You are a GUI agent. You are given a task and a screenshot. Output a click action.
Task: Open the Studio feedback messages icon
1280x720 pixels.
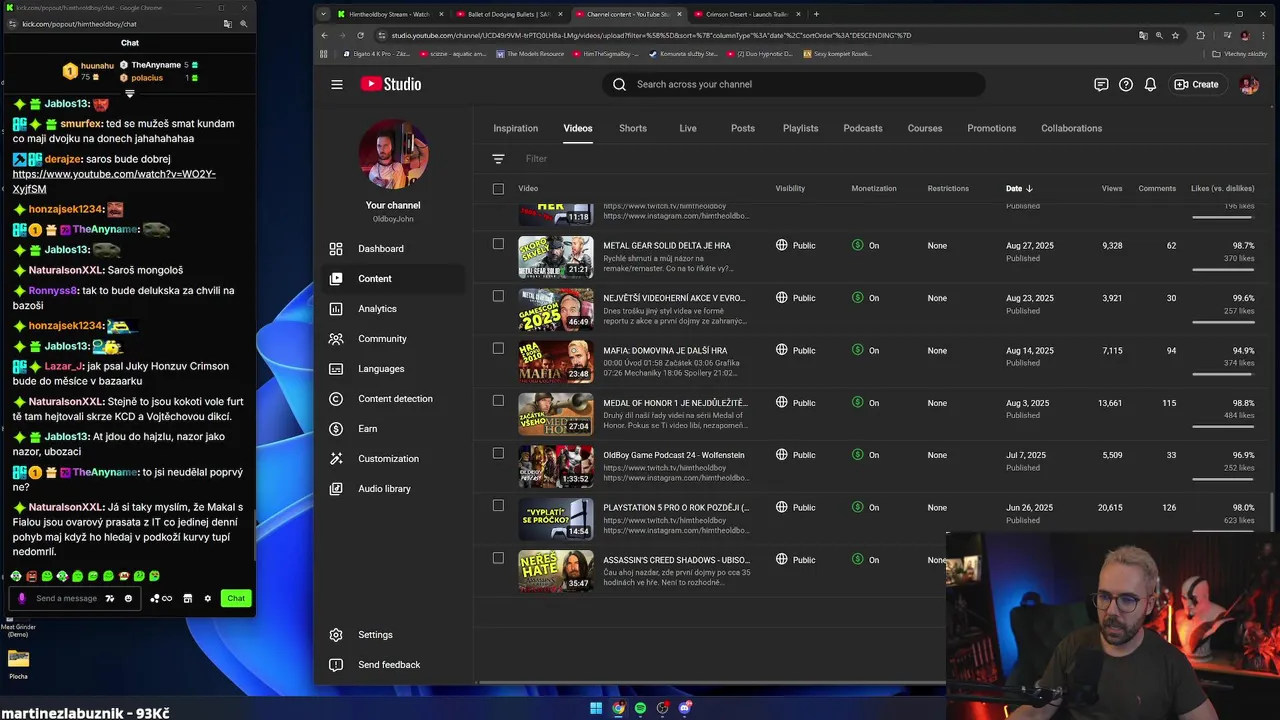click(x=1101, y=84)
